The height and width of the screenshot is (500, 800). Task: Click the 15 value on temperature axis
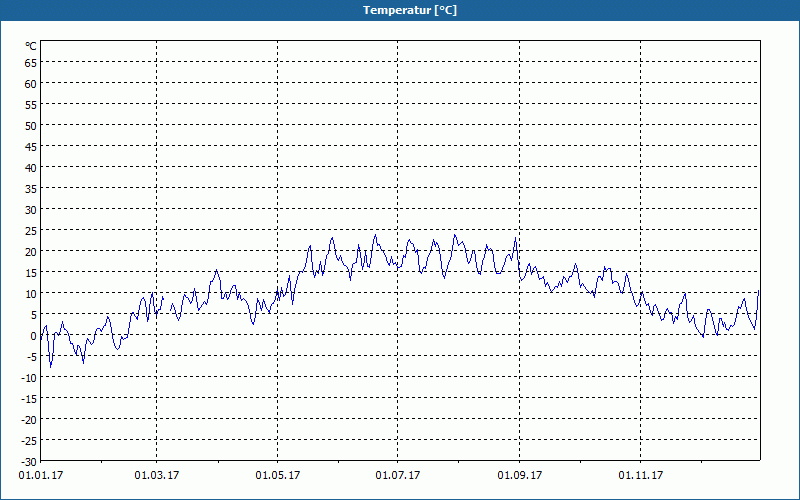click(31, 273)
